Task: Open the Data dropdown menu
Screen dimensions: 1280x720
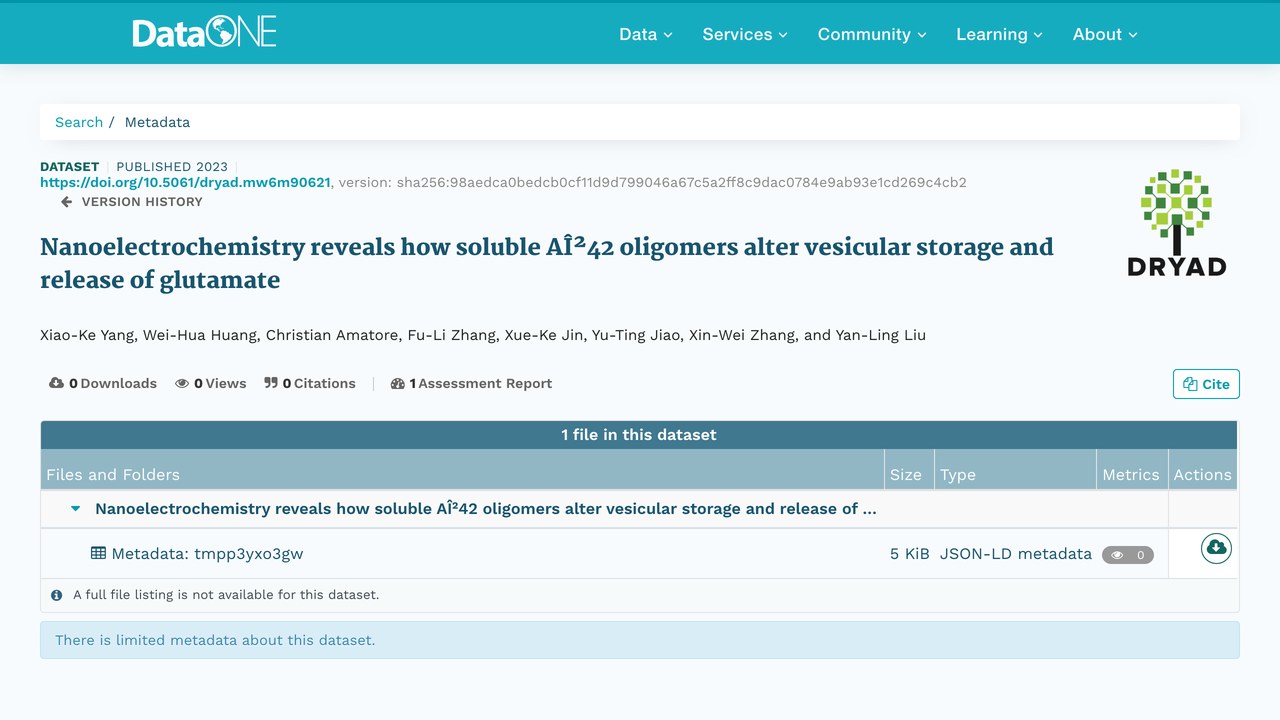Action: [x=646, y=34]
